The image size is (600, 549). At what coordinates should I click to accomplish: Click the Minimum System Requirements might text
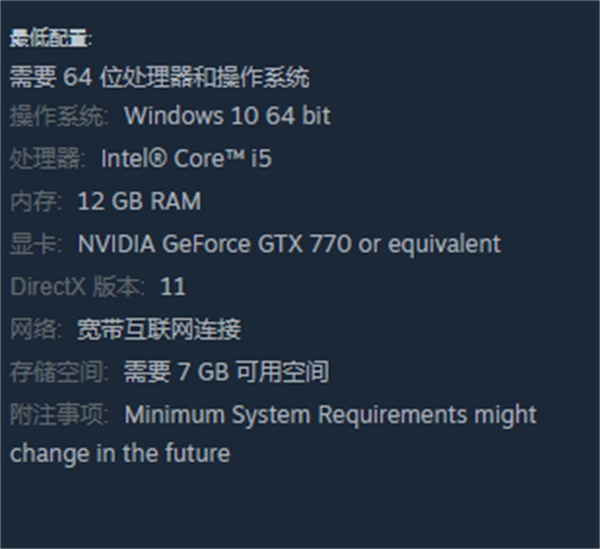pyautogui.click(x=331, y=415)
